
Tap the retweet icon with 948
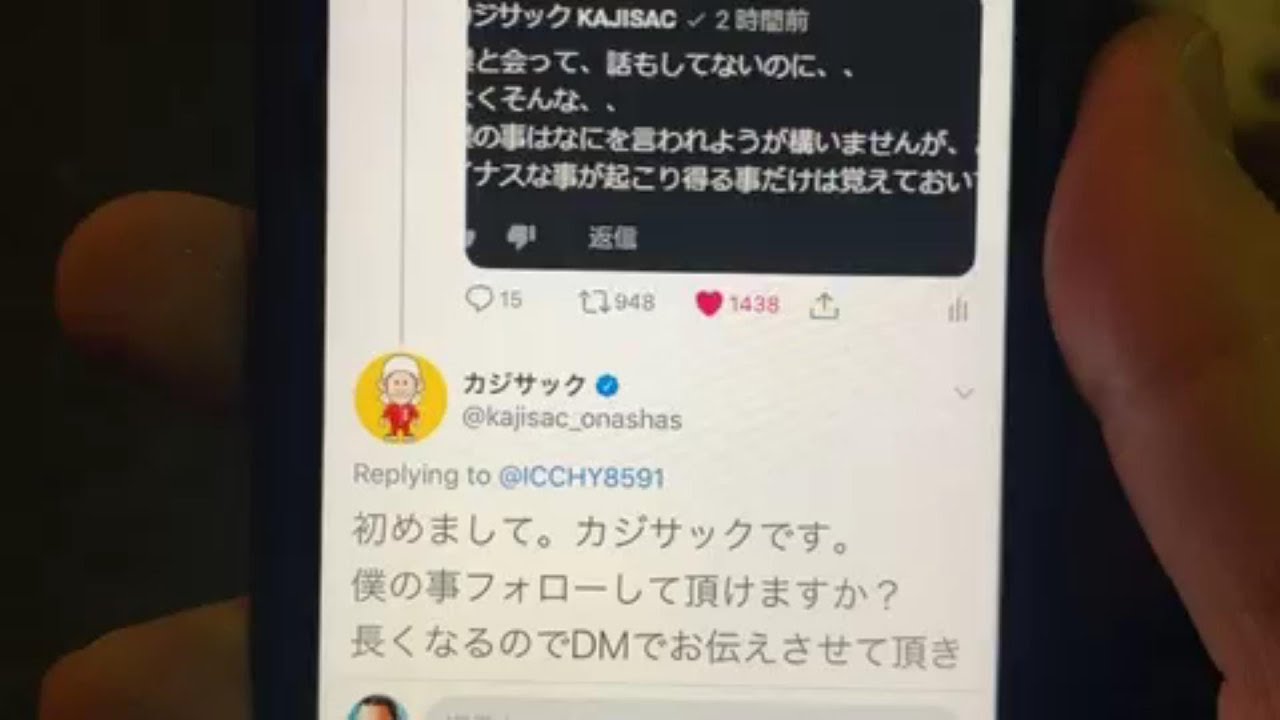pos(593,301)
